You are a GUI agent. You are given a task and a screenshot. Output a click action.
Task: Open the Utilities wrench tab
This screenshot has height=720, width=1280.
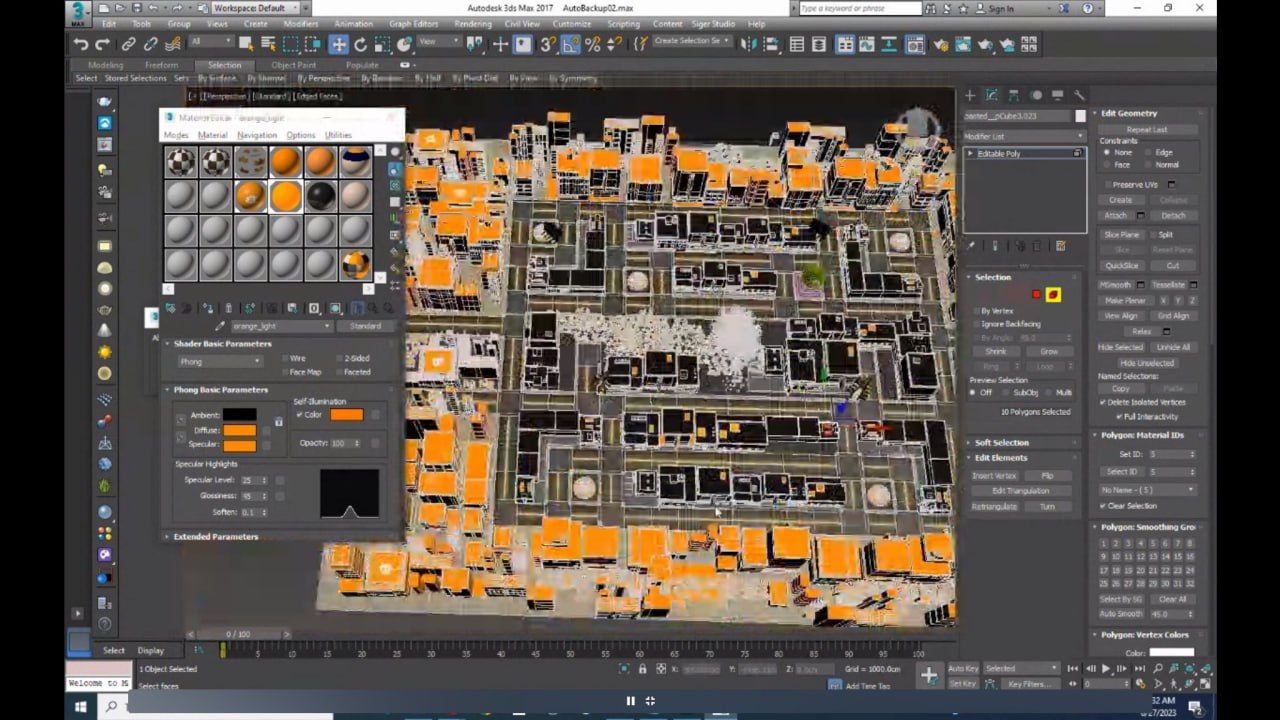1080,95
